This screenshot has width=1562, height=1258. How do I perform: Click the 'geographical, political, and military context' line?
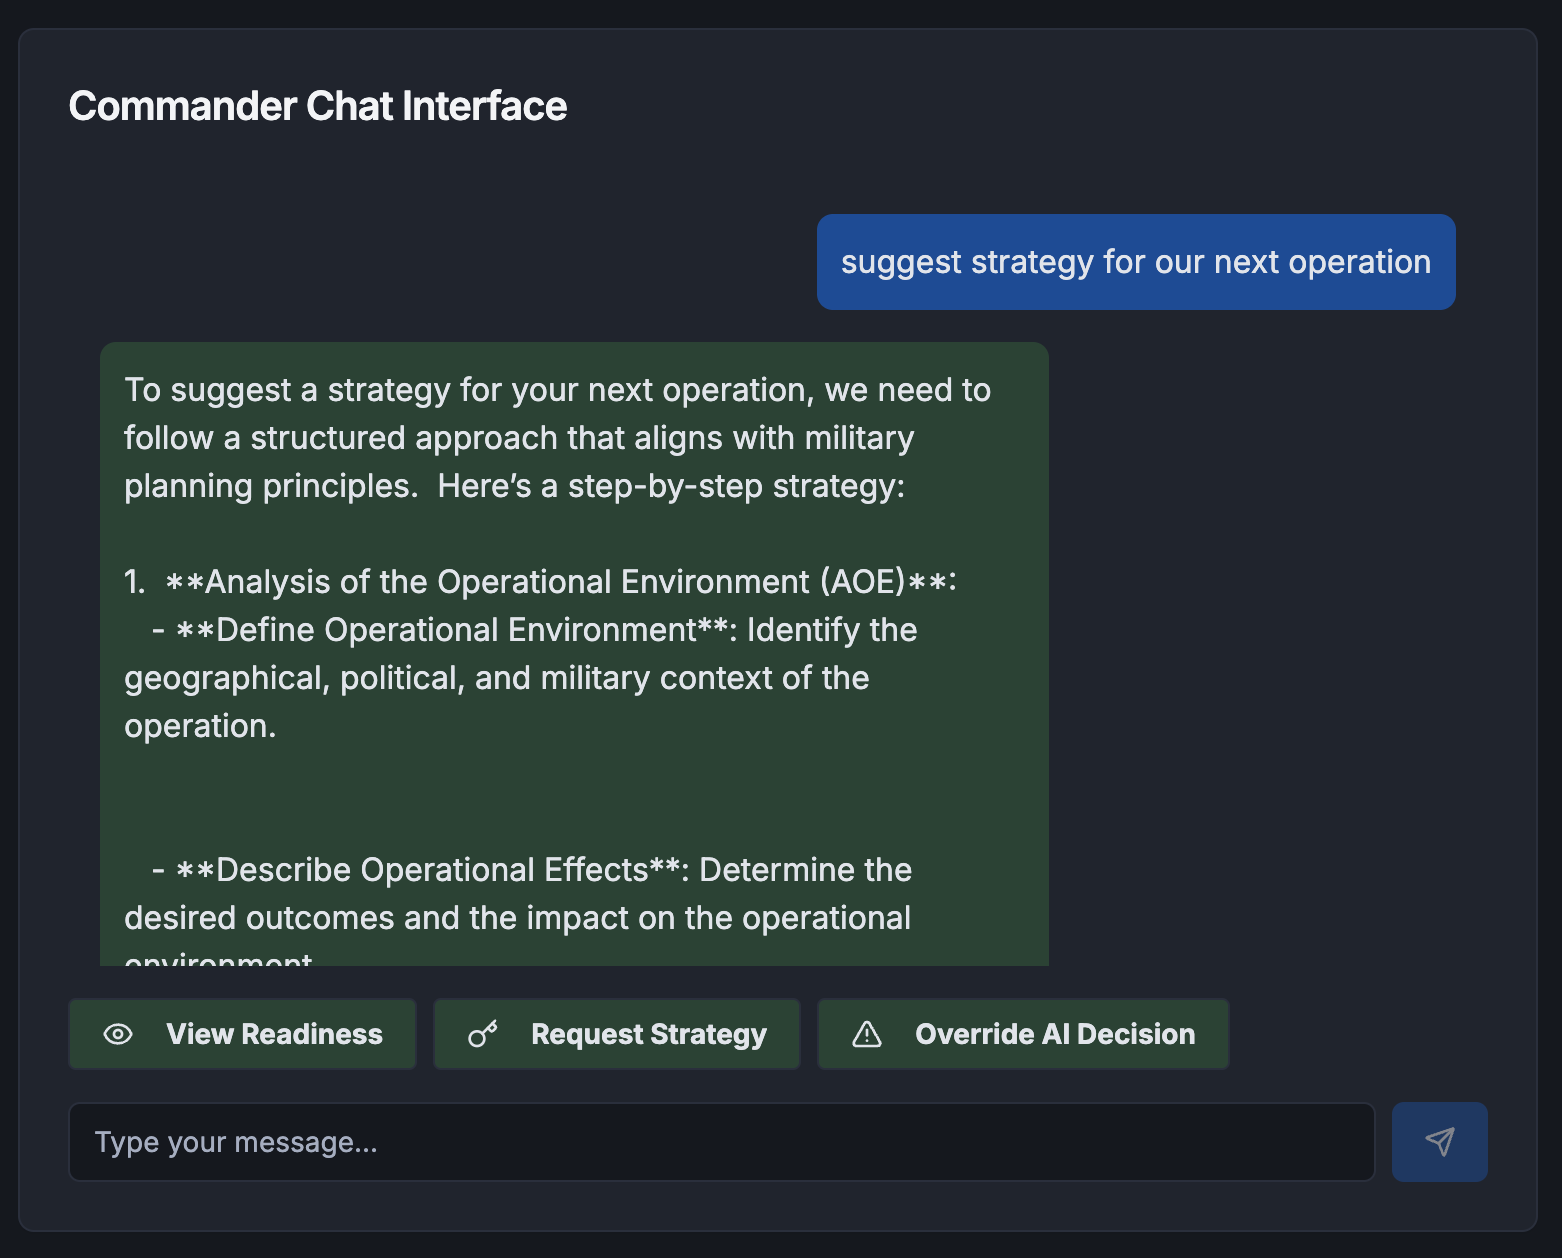tap(496, 678)
